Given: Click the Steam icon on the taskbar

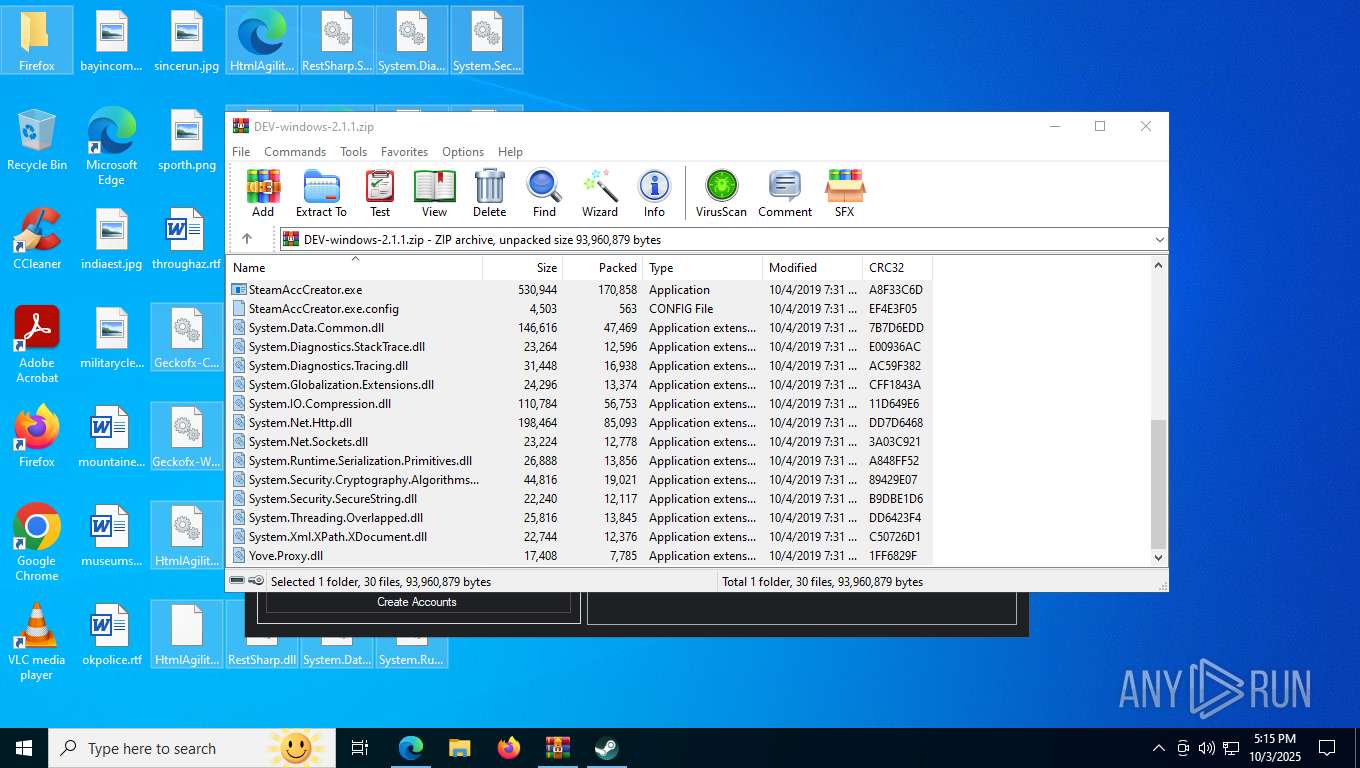Looking at the screenshot, I should [606, 748].
